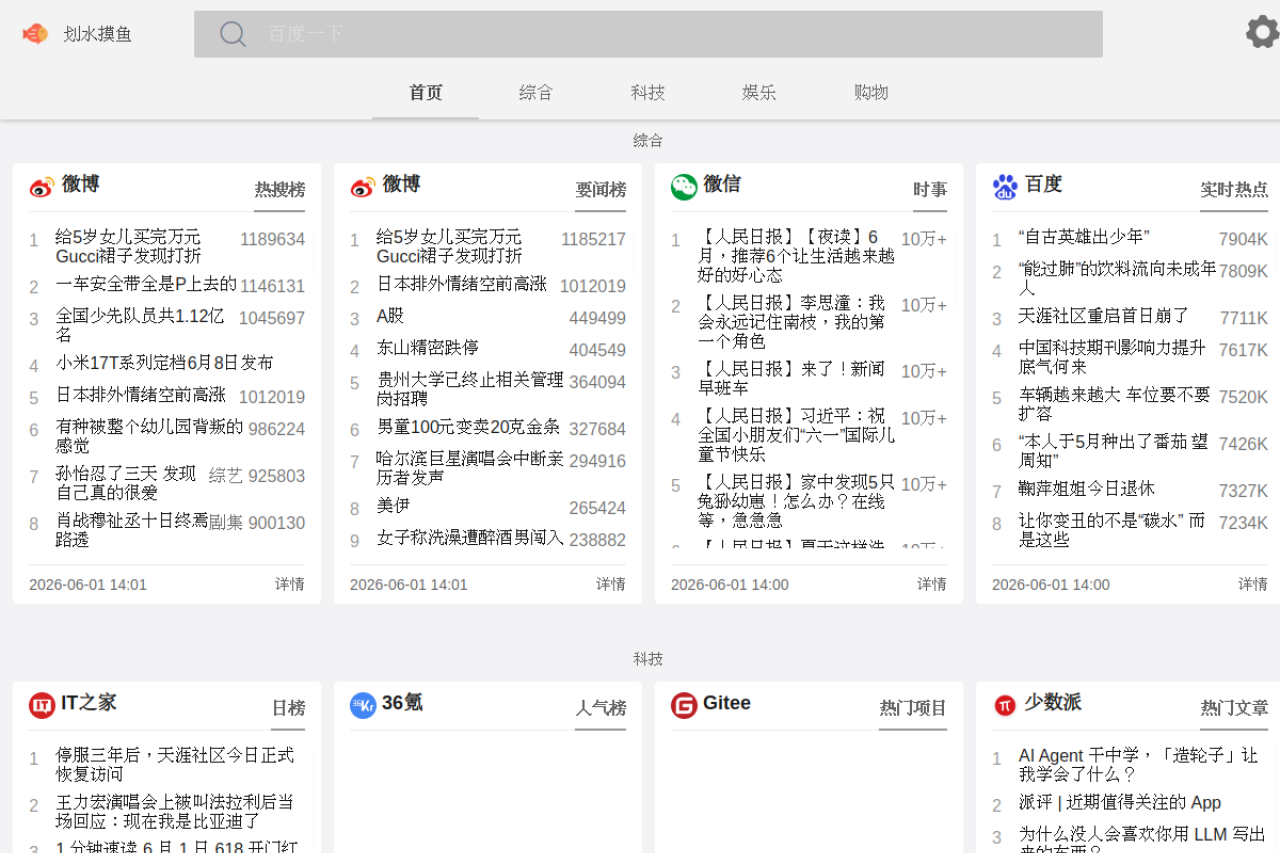Image resolution: width=1280 pixels, height=853 pixels.
Task: Open 有种被整个幼儿园背叛的感觉 headline
Action: [x=149, y=436]
